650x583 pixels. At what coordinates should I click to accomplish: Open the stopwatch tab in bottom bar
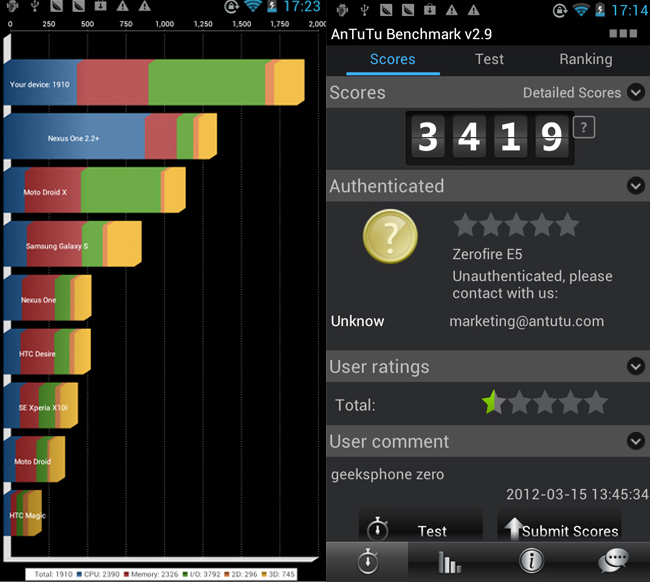(368, 561)
